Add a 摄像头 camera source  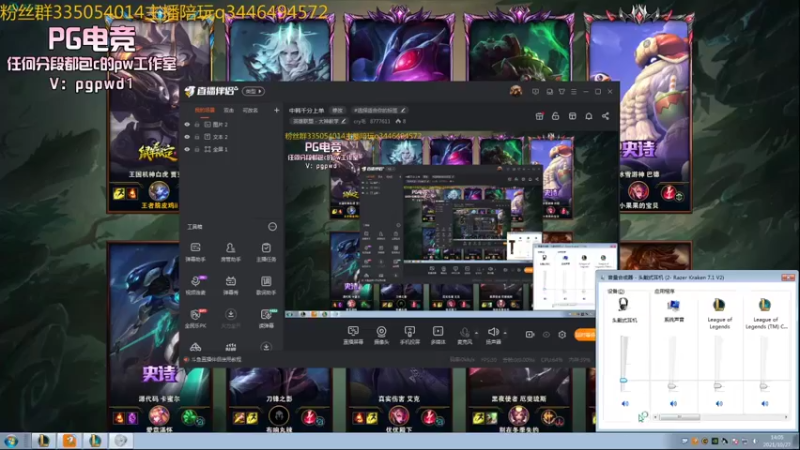point(381,335)
